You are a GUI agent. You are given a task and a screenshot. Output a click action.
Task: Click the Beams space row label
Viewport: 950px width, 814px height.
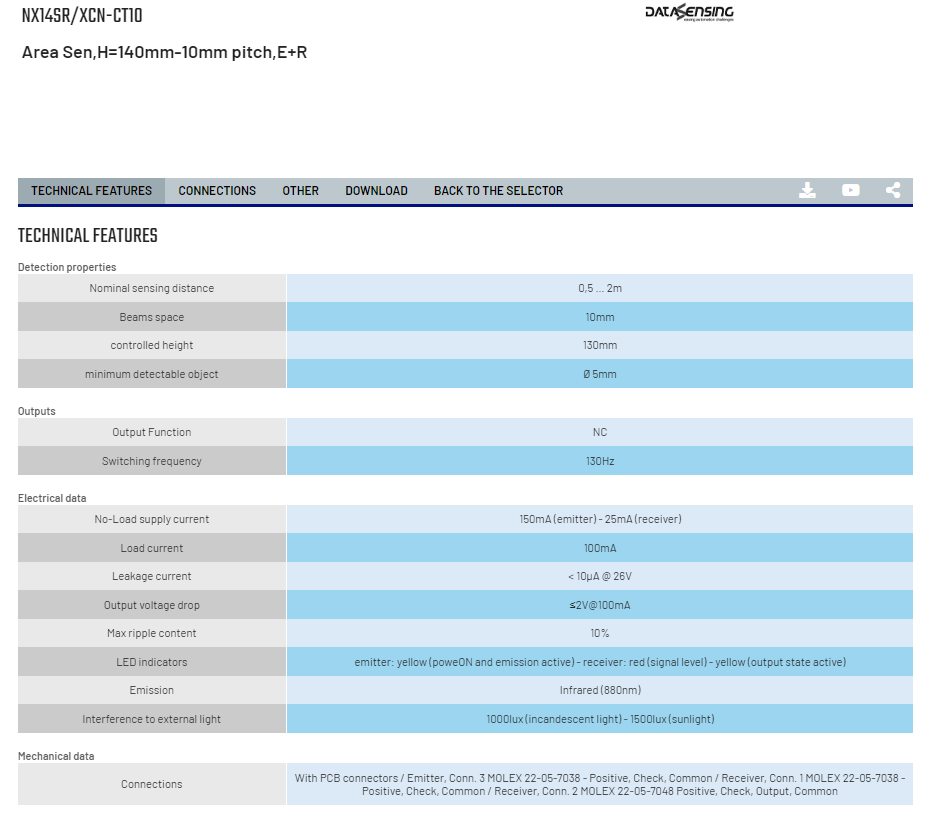point(151,317)
